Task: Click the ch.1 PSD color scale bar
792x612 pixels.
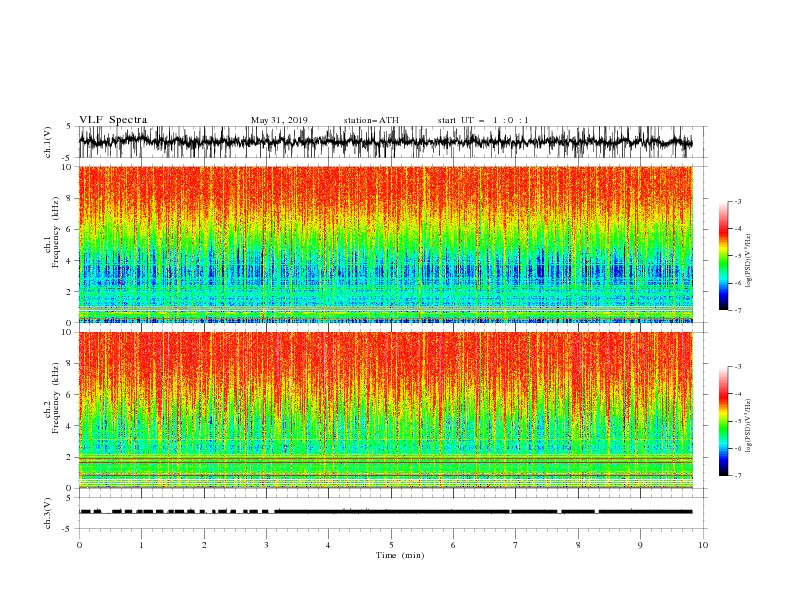Action: (x=723, y=256)
